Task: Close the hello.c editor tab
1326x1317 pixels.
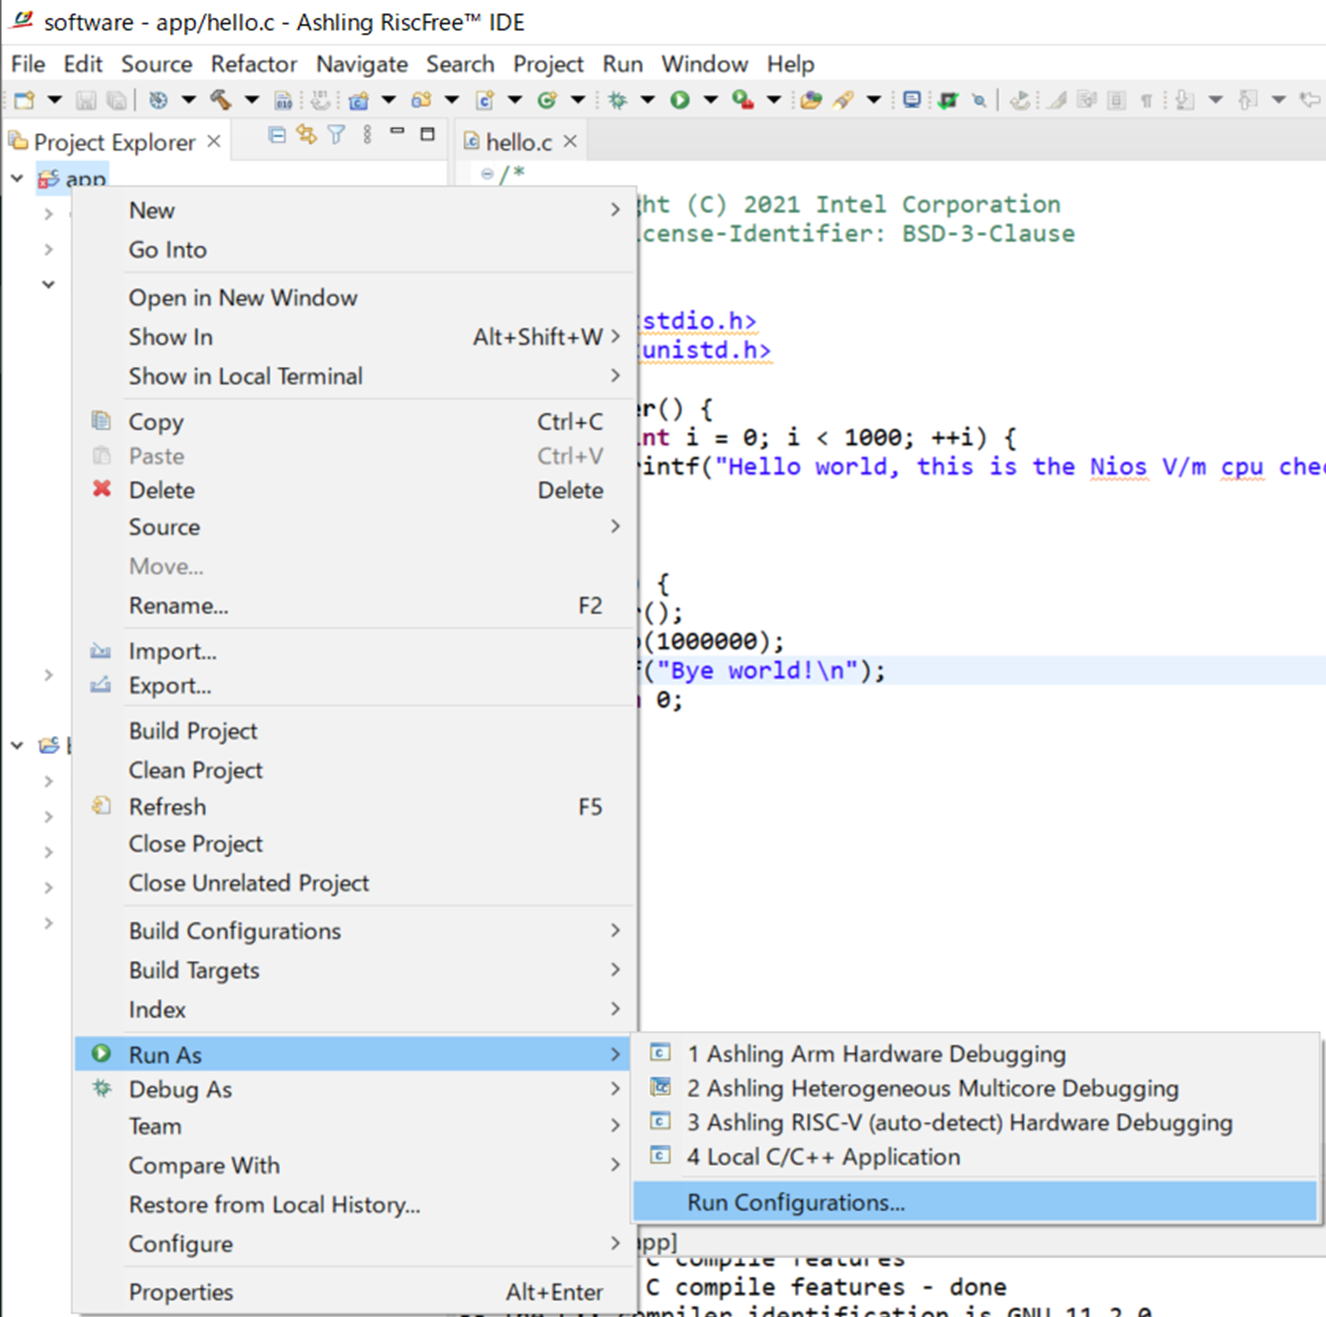Action: click(569, 141)
